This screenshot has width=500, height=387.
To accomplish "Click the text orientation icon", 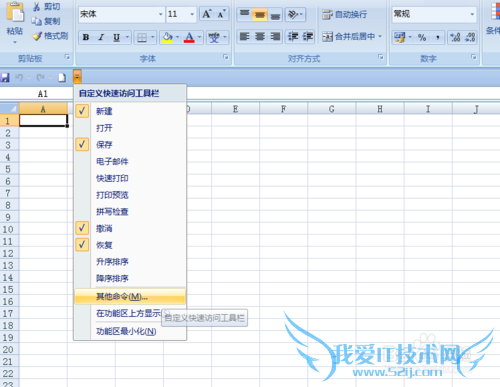I will coord(293,14).
